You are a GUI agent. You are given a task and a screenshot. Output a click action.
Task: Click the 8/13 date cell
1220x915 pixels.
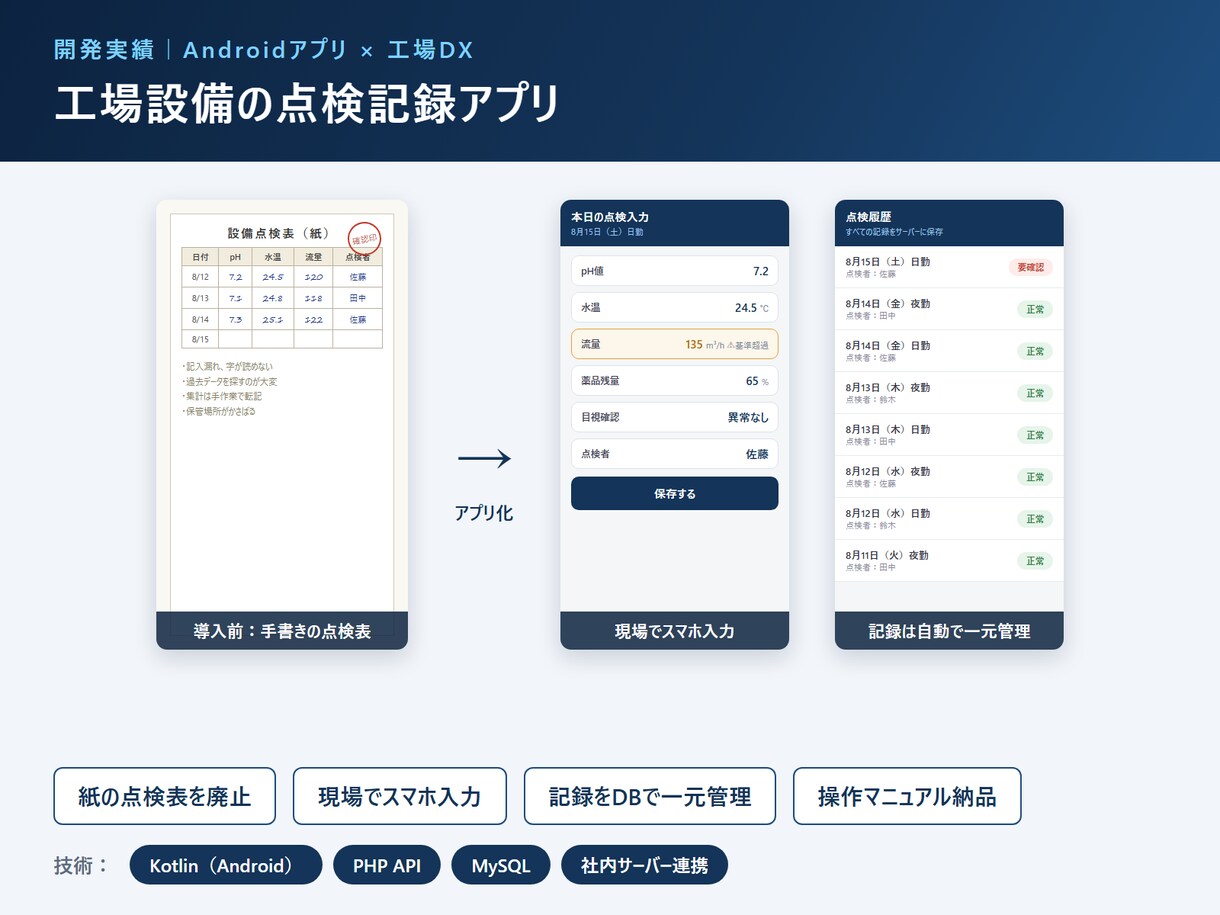[200, 298]
